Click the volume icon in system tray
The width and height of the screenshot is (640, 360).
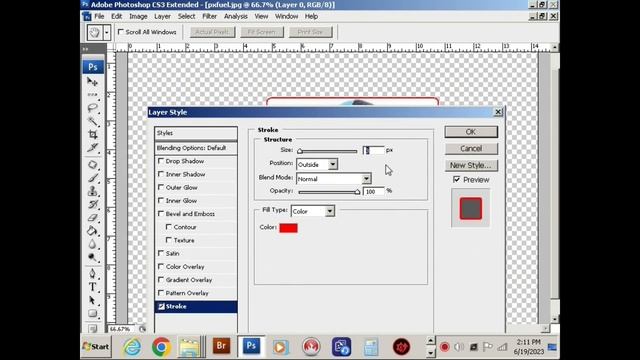(x=459, y=347)
